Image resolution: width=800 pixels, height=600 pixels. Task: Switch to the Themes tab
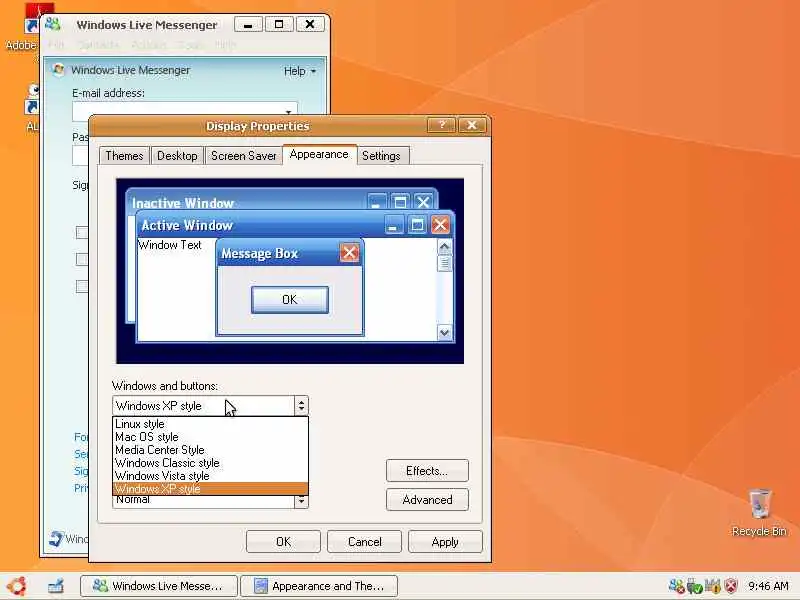(124, 156)
